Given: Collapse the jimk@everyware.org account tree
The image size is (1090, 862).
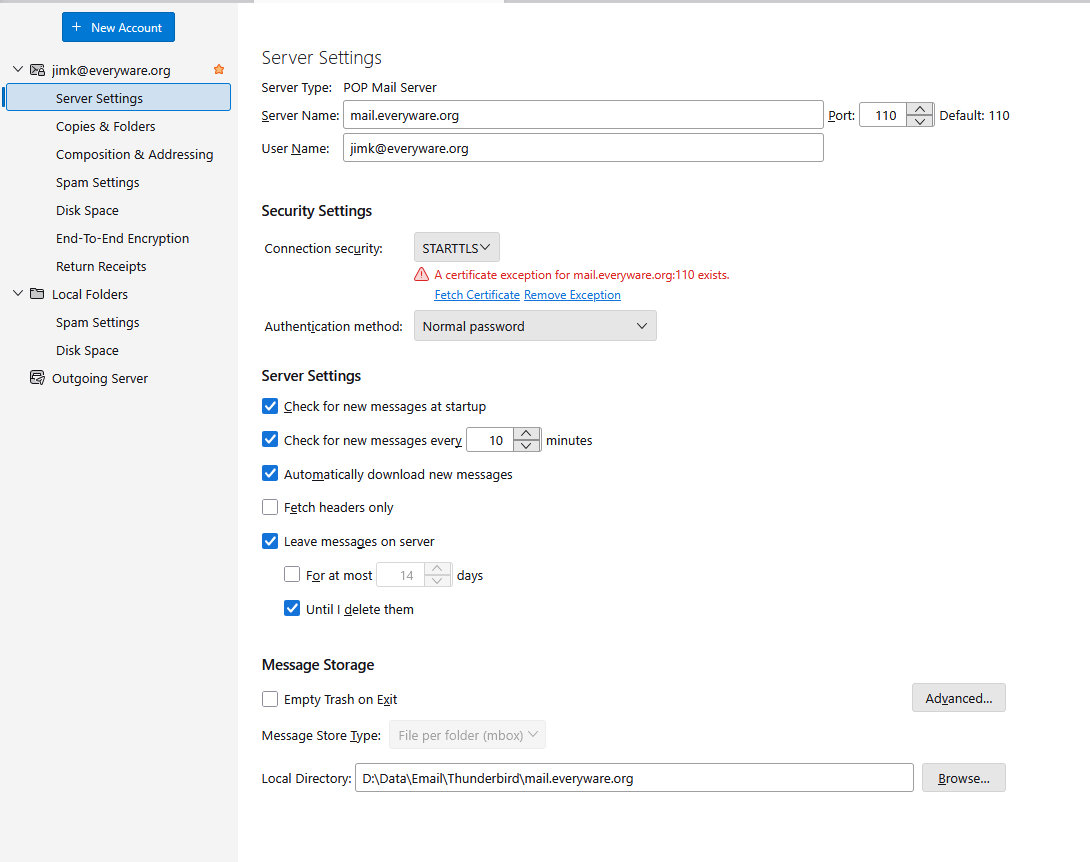Looking at the screenshot, I should point(18,70).
